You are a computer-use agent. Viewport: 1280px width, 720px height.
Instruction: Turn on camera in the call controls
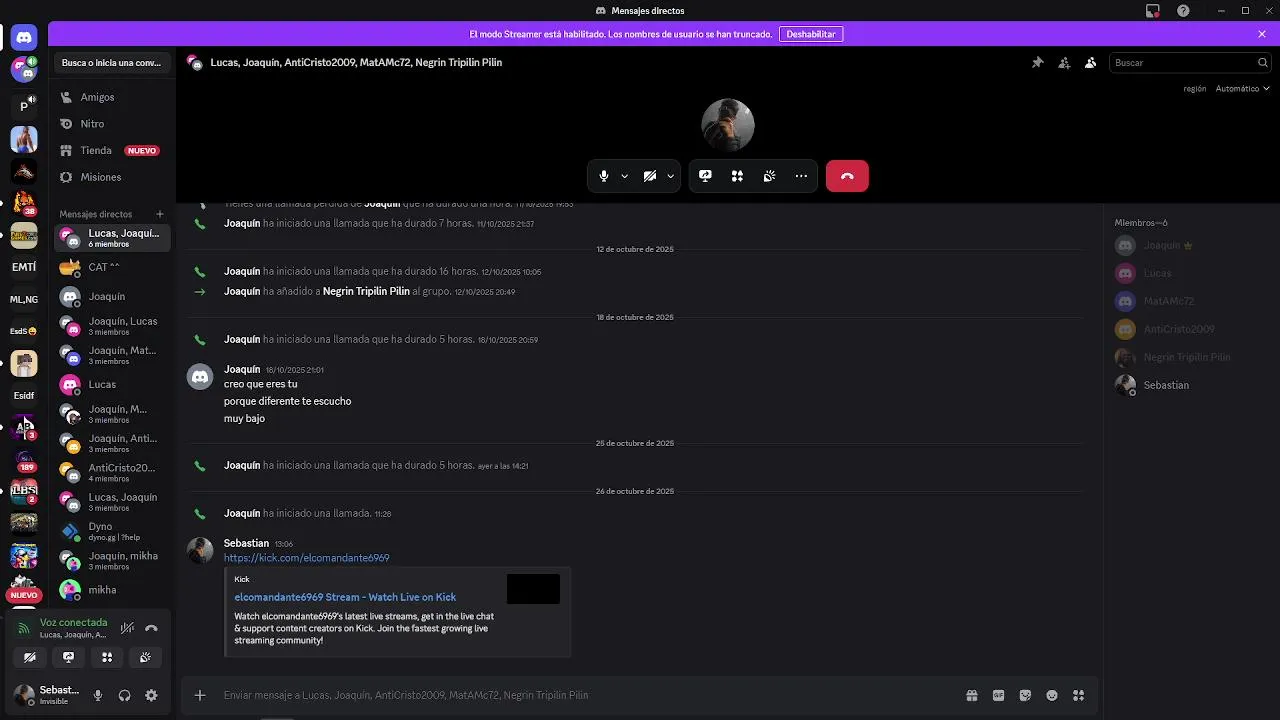(650, 176)
